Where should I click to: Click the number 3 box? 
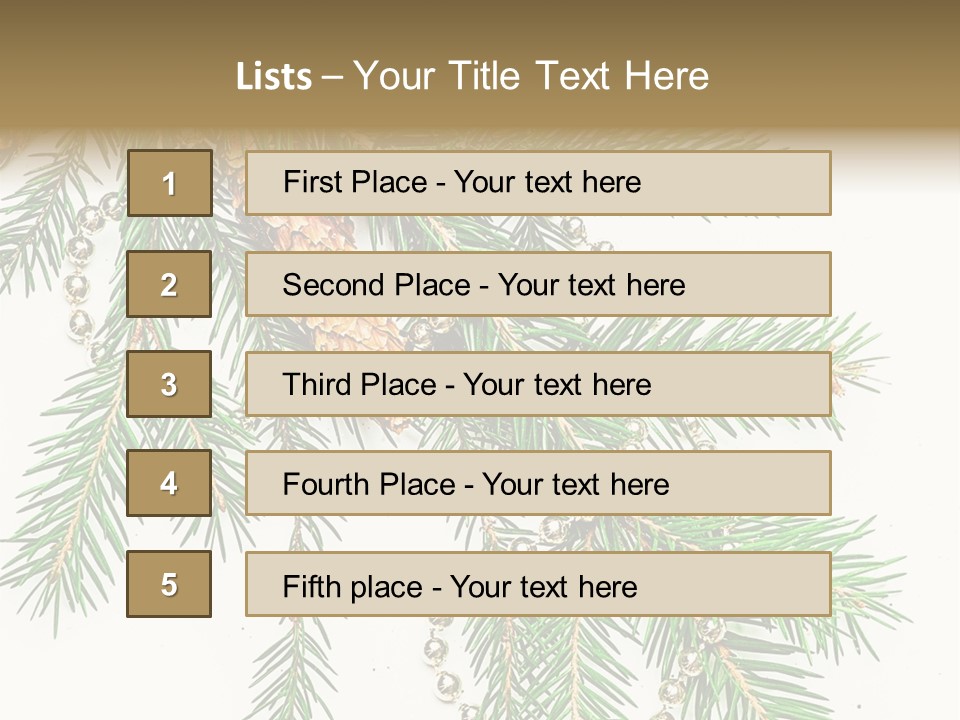tap(169, 384)
